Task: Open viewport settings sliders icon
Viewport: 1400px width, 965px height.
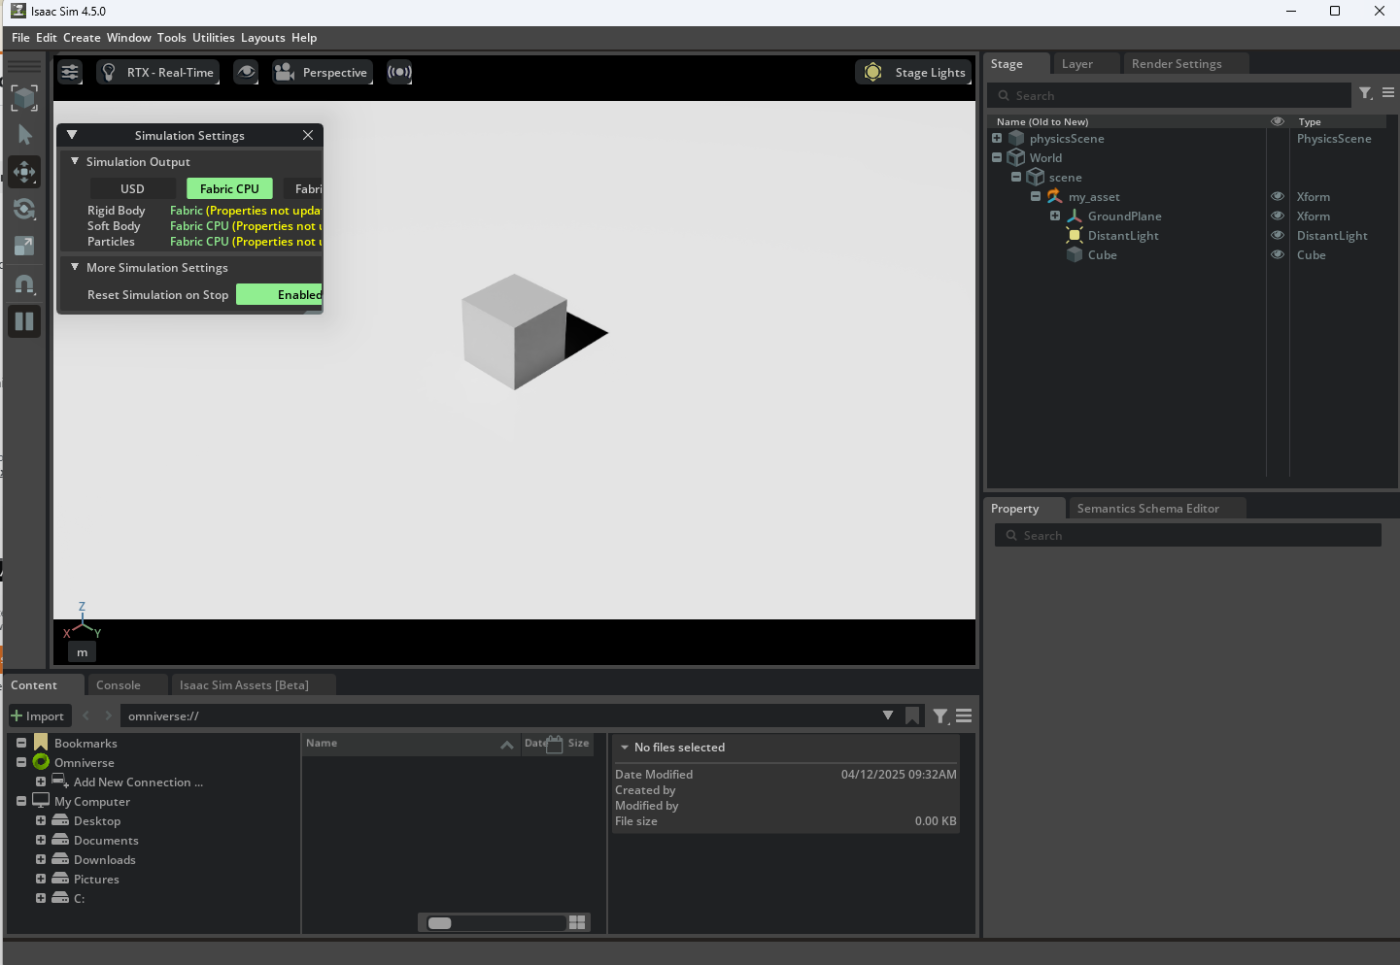Action: click(70, 72)
